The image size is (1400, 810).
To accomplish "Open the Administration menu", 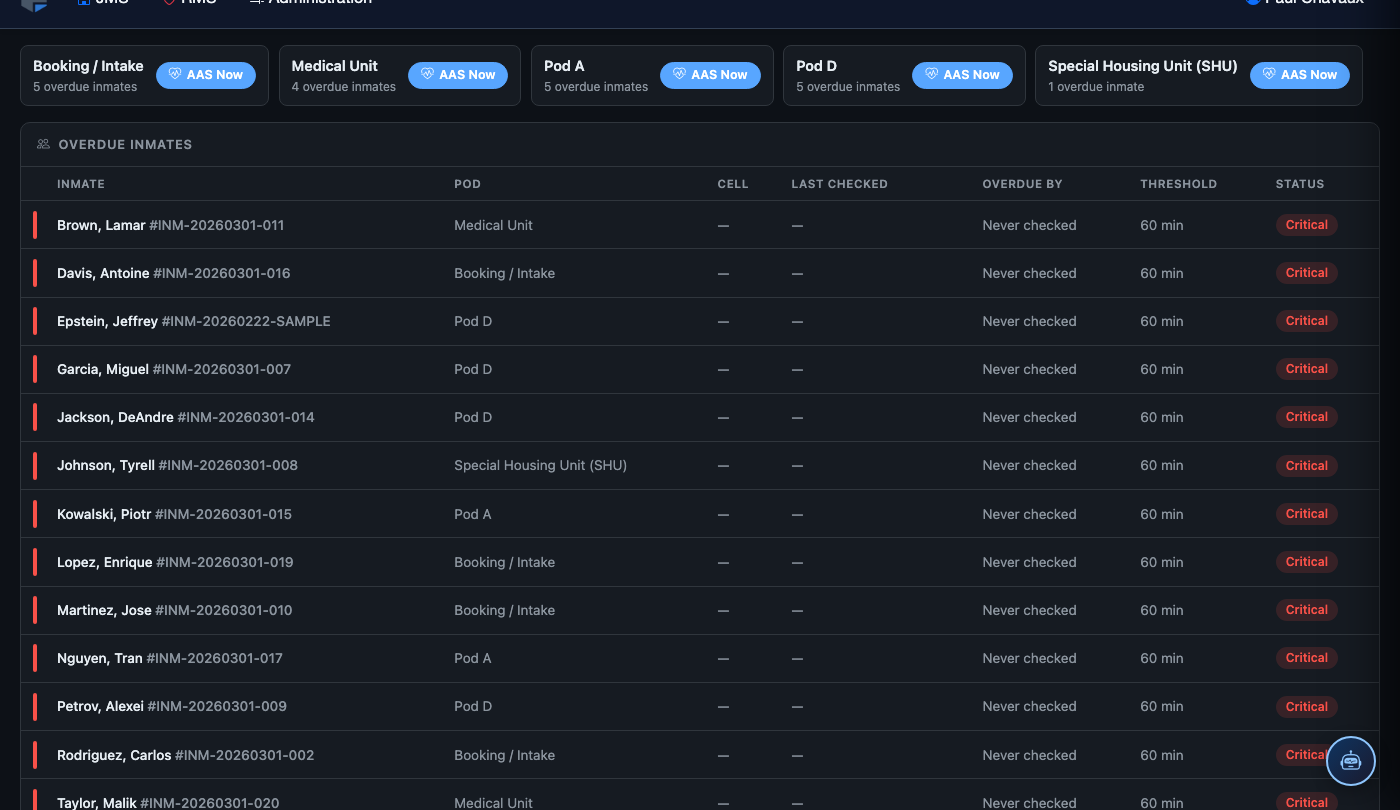I will 310,3.
